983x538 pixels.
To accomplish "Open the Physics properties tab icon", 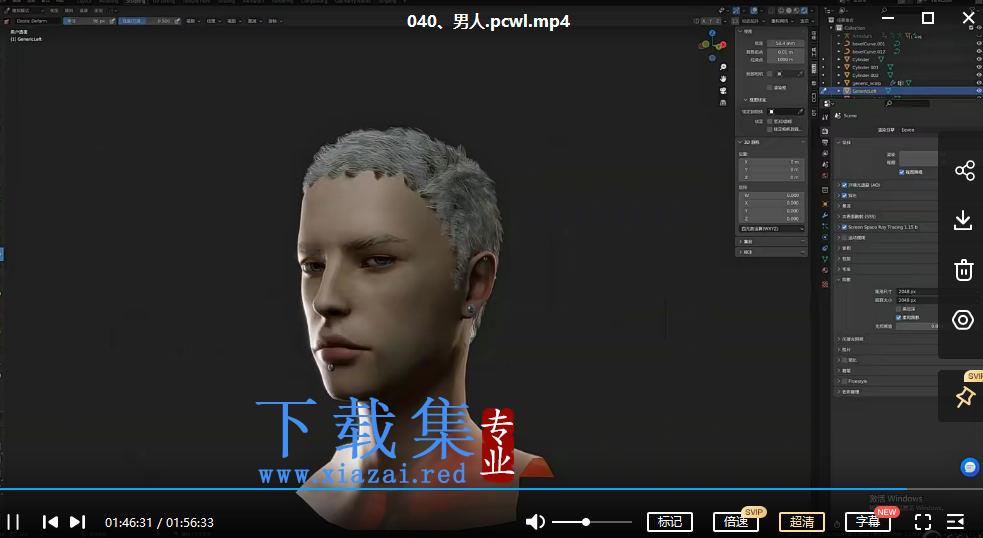I will [825, 237].
